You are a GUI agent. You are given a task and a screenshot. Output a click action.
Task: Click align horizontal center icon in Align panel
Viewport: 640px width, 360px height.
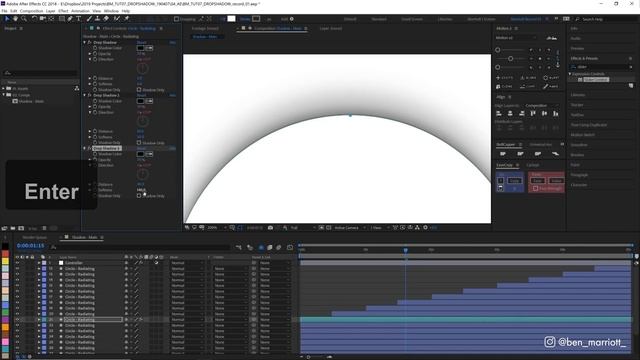pos(510,113)
